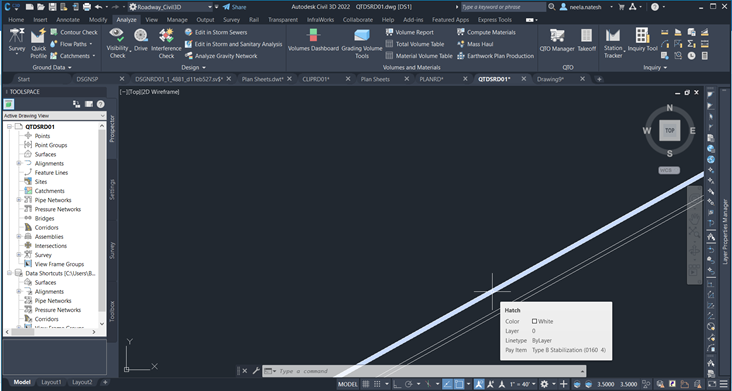Click the Compute Materials button
This screenshot has width=732, height=391.
tap(486, 32)
